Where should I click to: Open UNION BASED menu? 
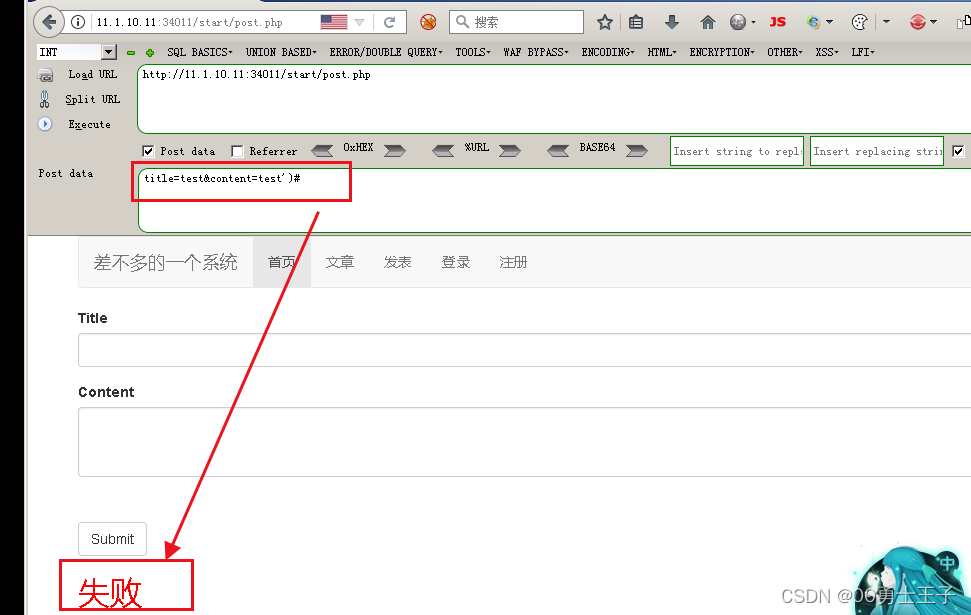281,52
